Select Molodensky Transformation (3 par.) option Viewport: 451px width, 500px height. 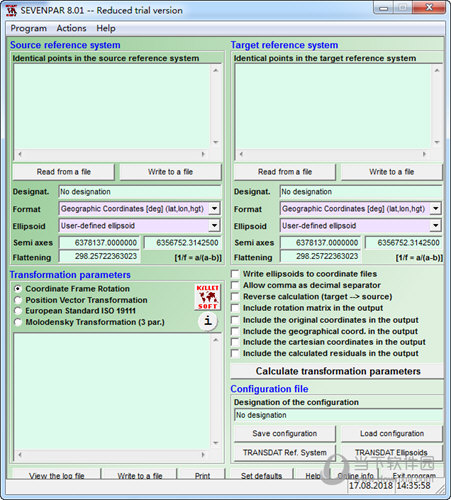(18, 322)
